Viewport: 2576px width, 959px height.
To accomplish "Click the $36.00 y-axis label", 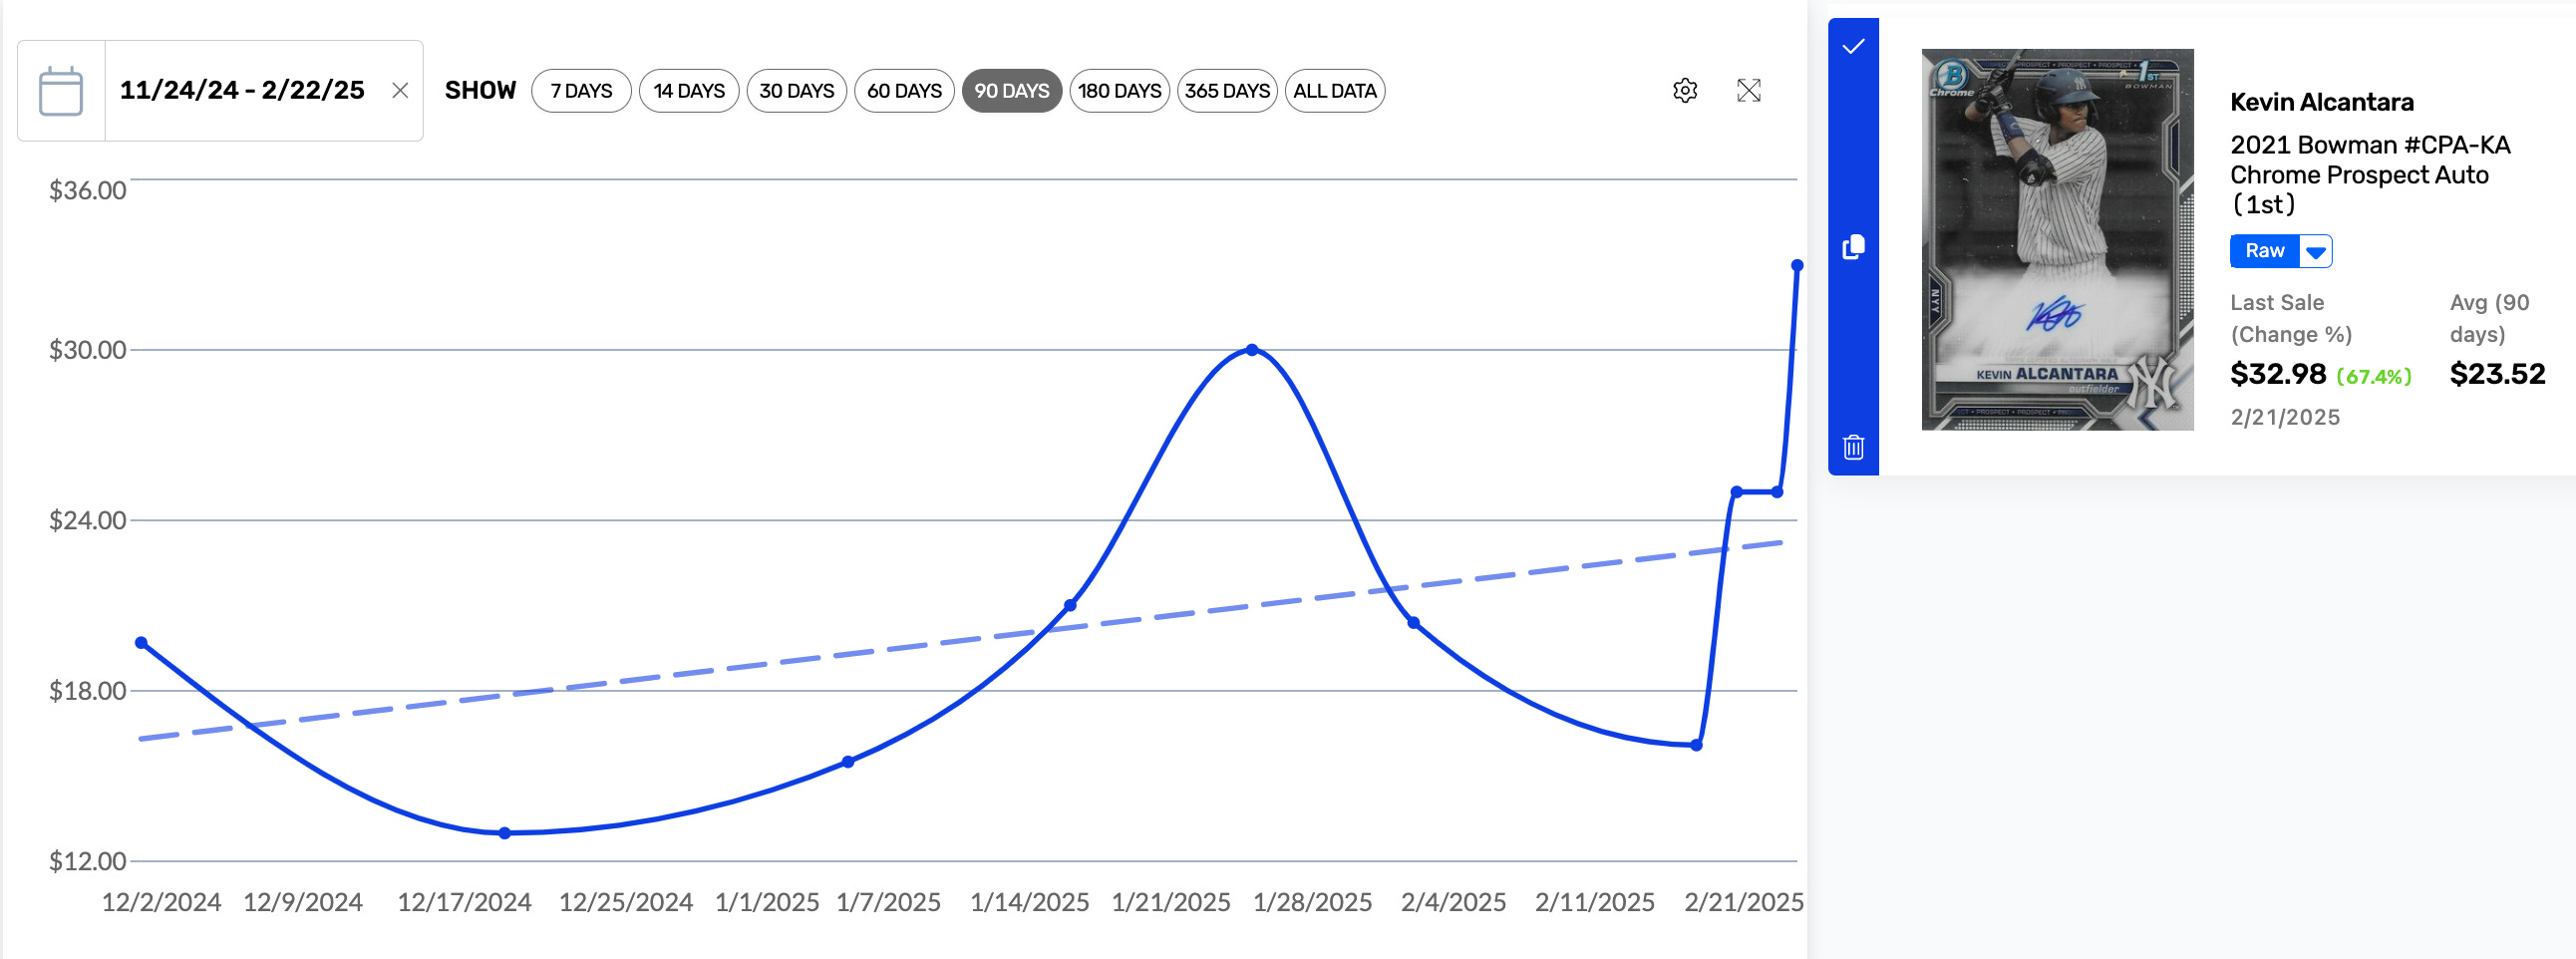I will [x=88, y=190].
